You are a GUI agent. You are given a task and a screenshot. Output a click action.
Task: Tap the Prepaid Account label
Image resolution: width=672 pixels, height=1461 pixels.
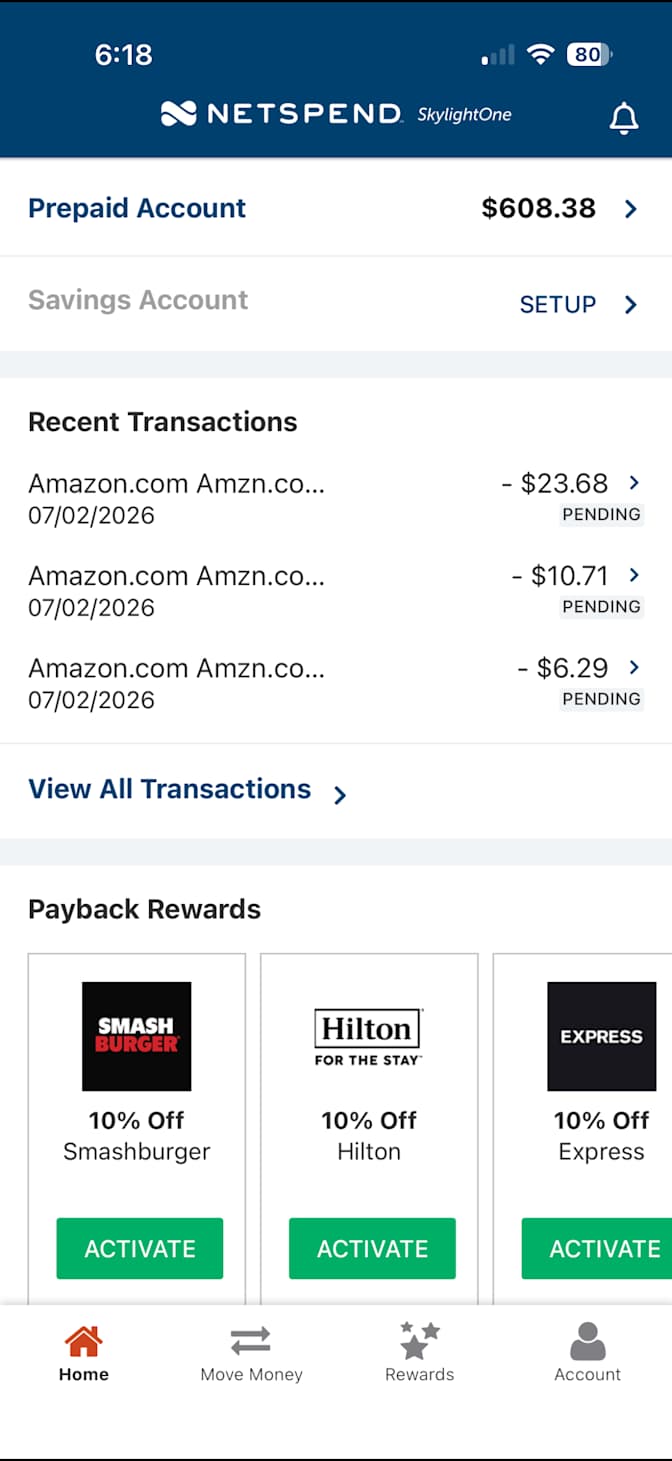click(x=137, y=208)
